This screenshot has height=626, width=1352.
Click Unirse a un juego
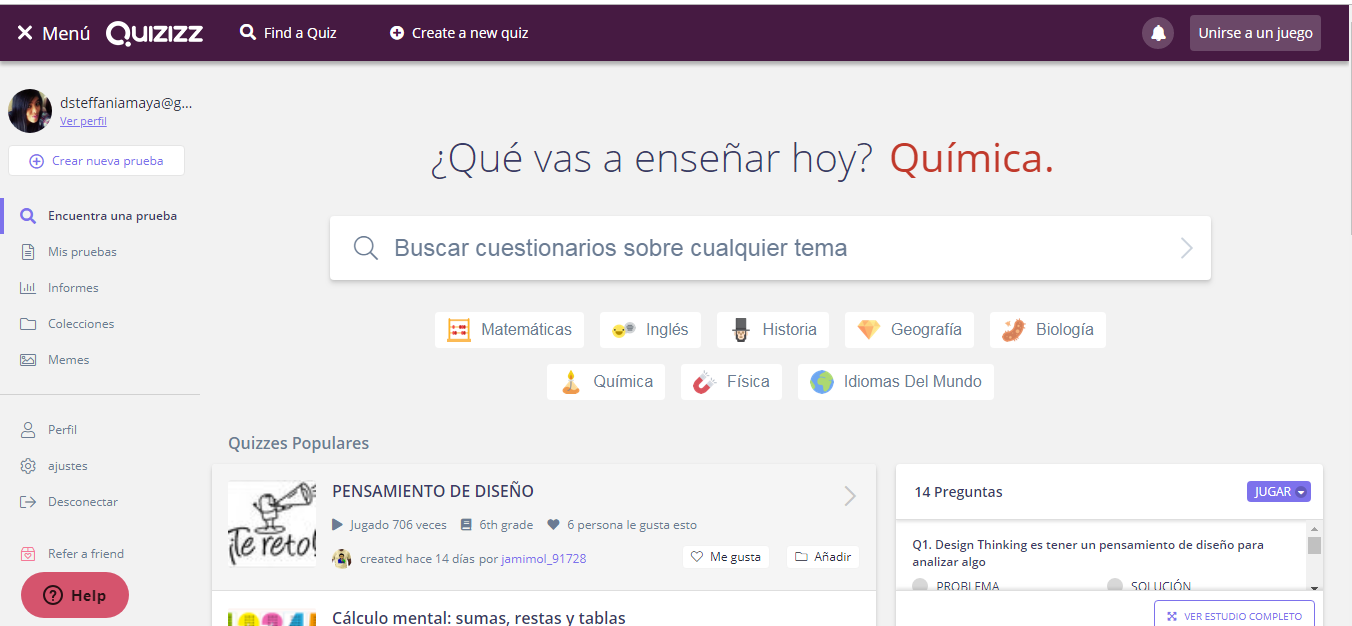1255,32
